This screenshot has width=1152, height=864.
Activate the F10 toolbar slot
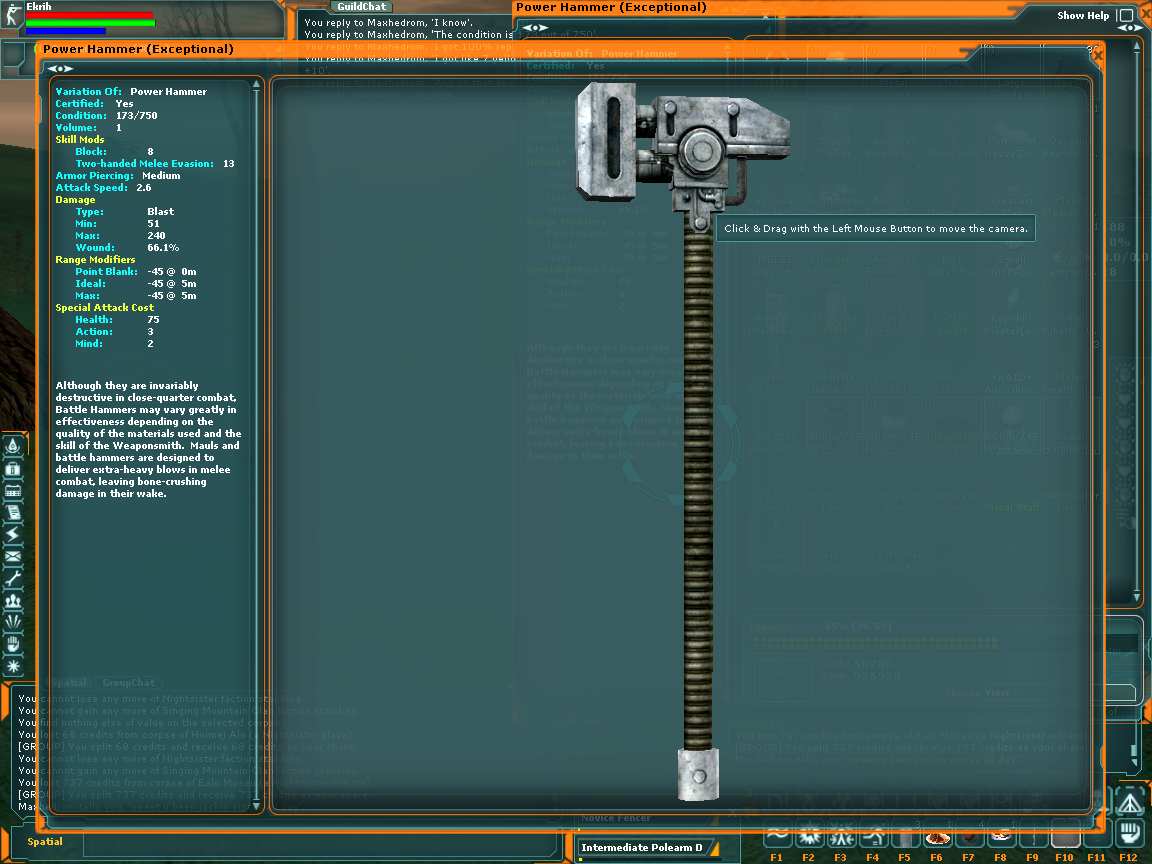[x=1065, y=837]
